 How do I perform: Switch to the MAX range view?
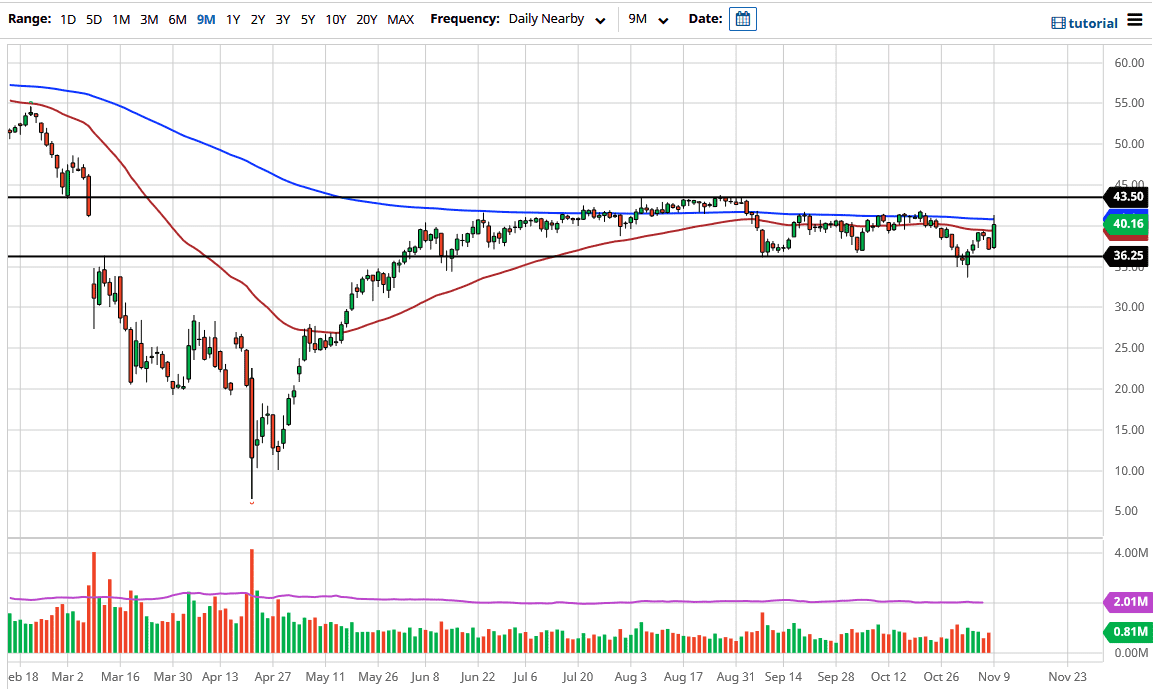[x=400, y=18]
